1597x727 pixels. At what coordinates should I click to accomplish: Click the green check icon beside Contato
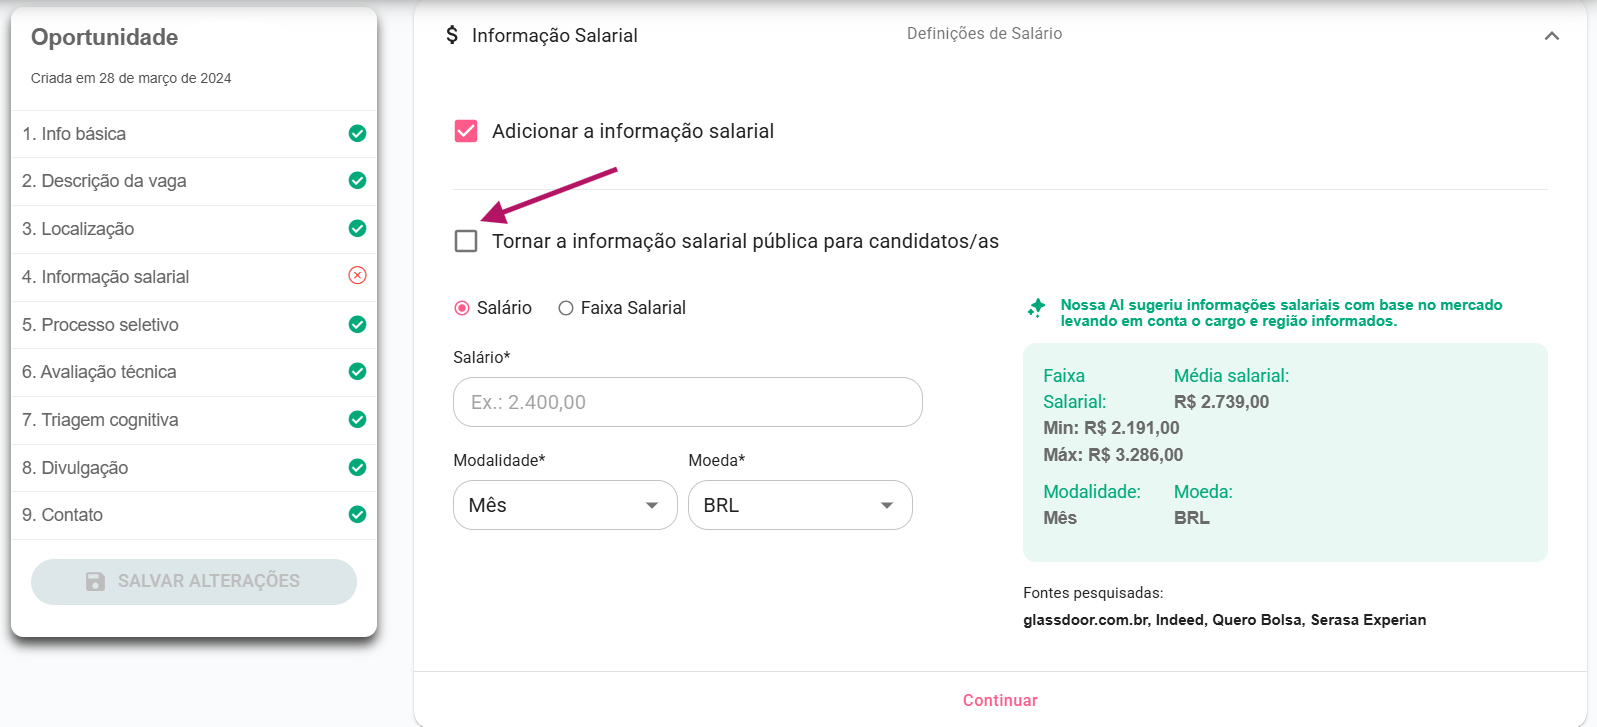[x=357, y=514]
